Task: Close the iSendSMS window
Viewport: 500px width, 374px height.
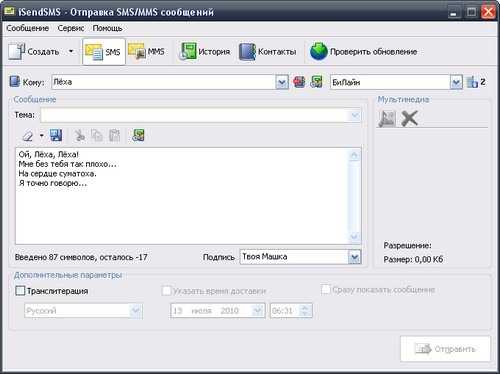Action: (x=488, y=13)
